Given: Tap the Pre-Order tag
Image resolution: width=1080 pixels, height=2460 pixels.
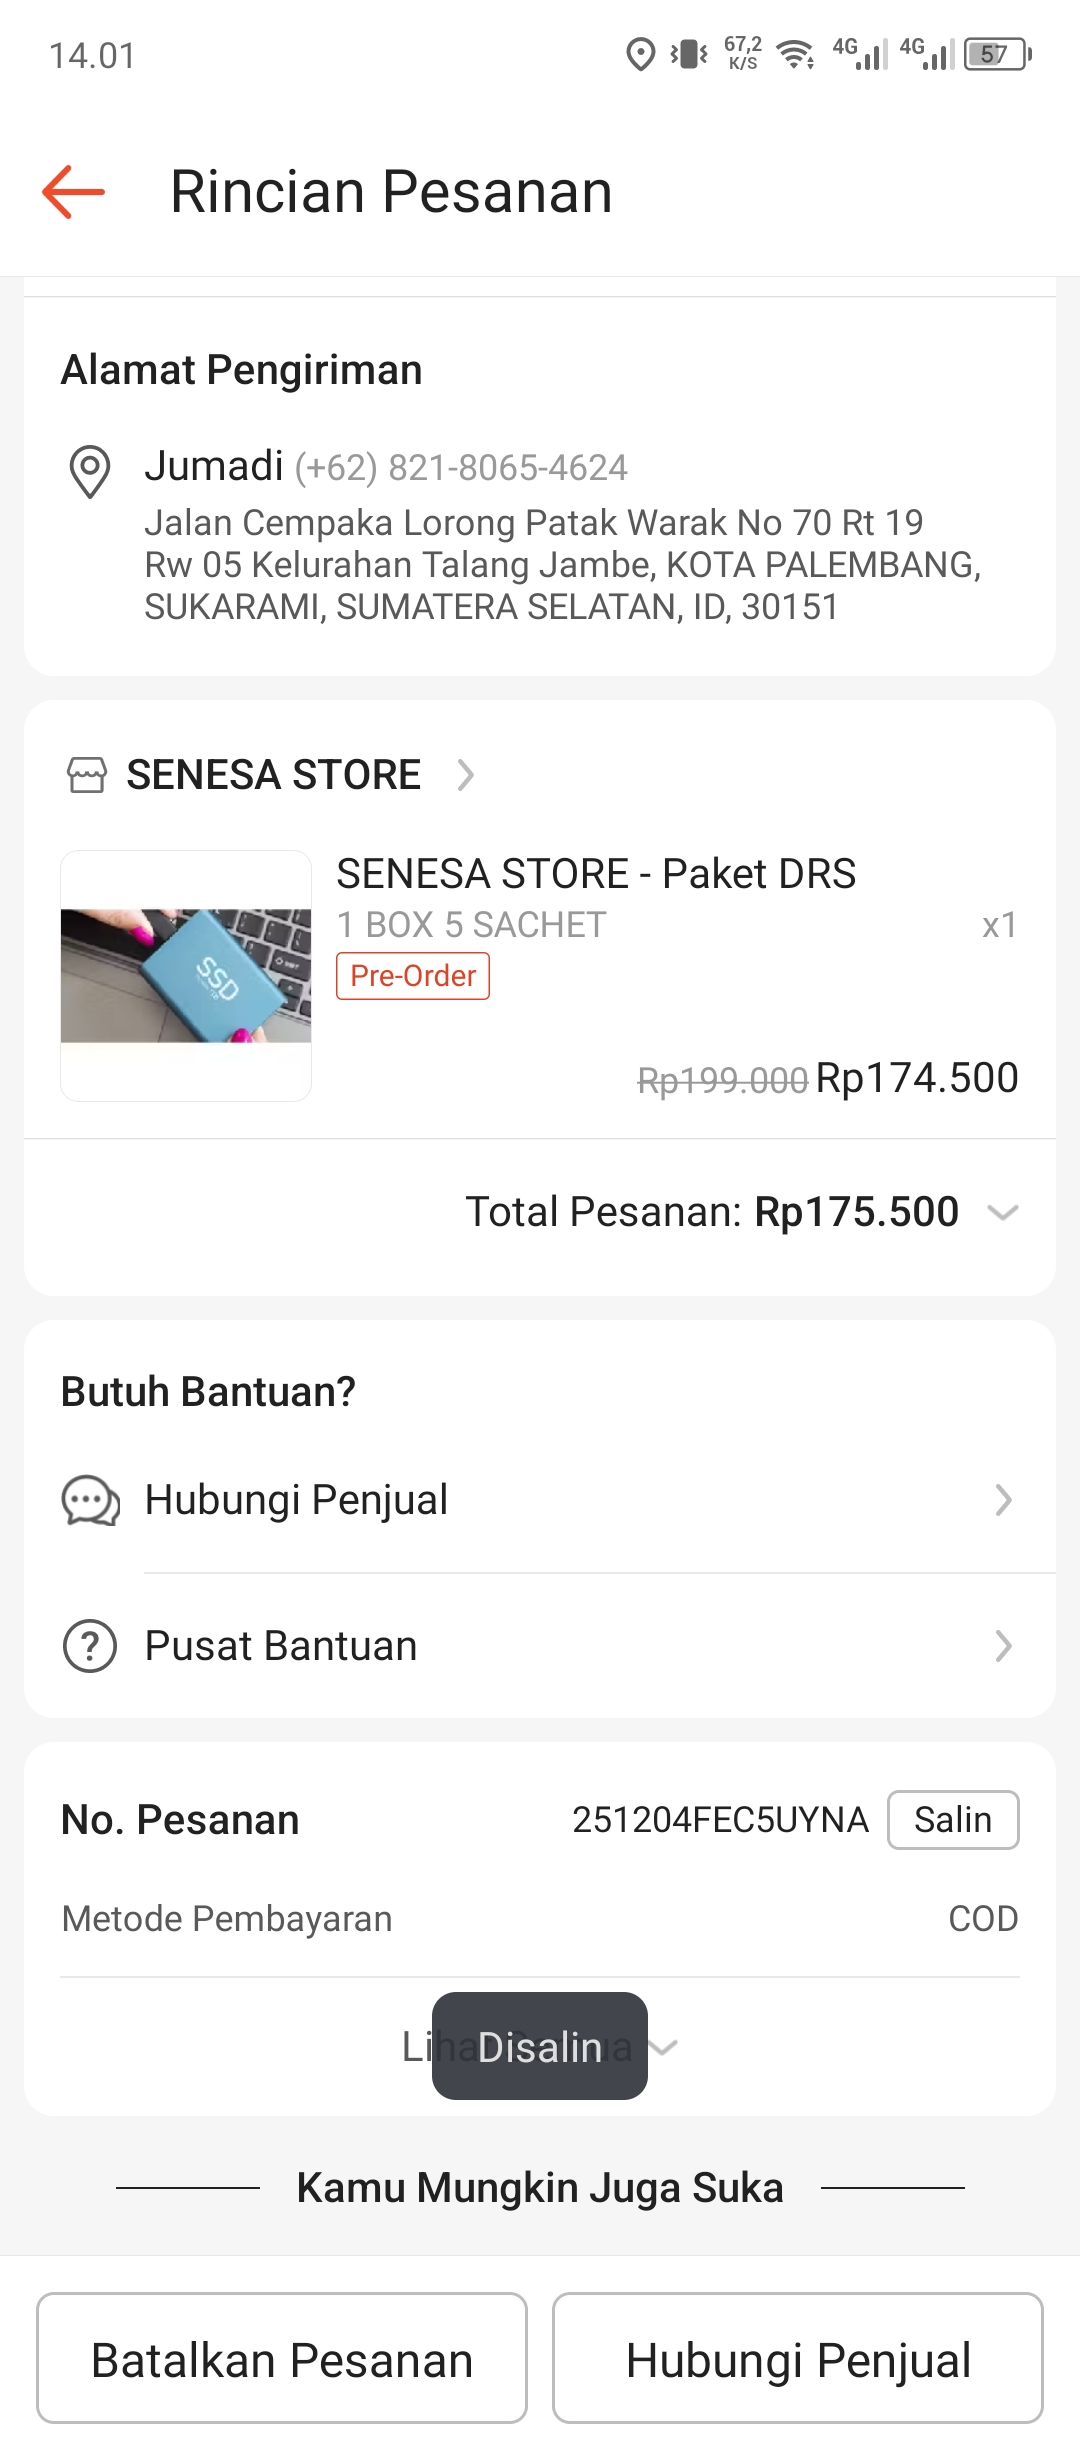Looking at the screenshot, I should tap(413, 976).
